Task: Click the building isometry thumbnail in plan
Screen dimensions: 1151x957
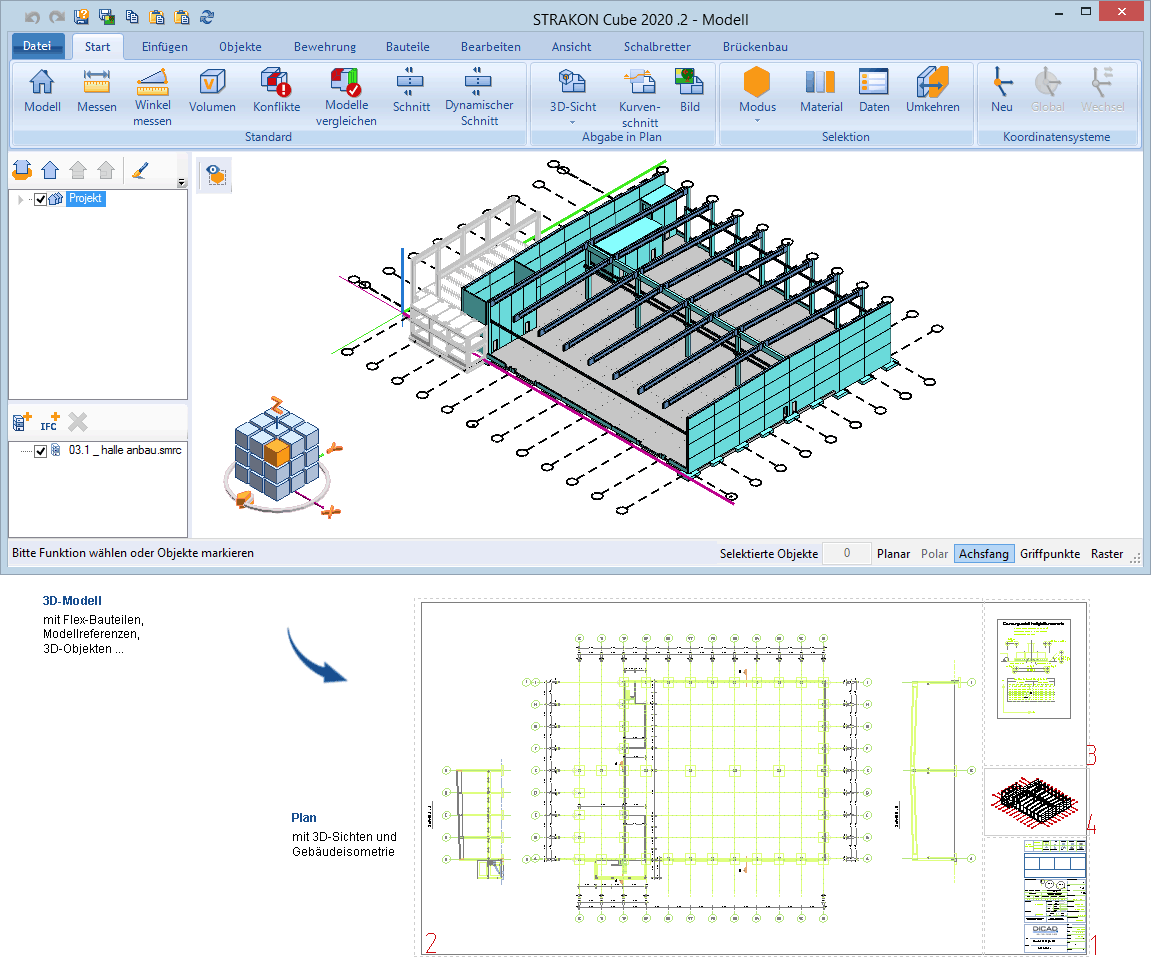Action: [1035, 801]
